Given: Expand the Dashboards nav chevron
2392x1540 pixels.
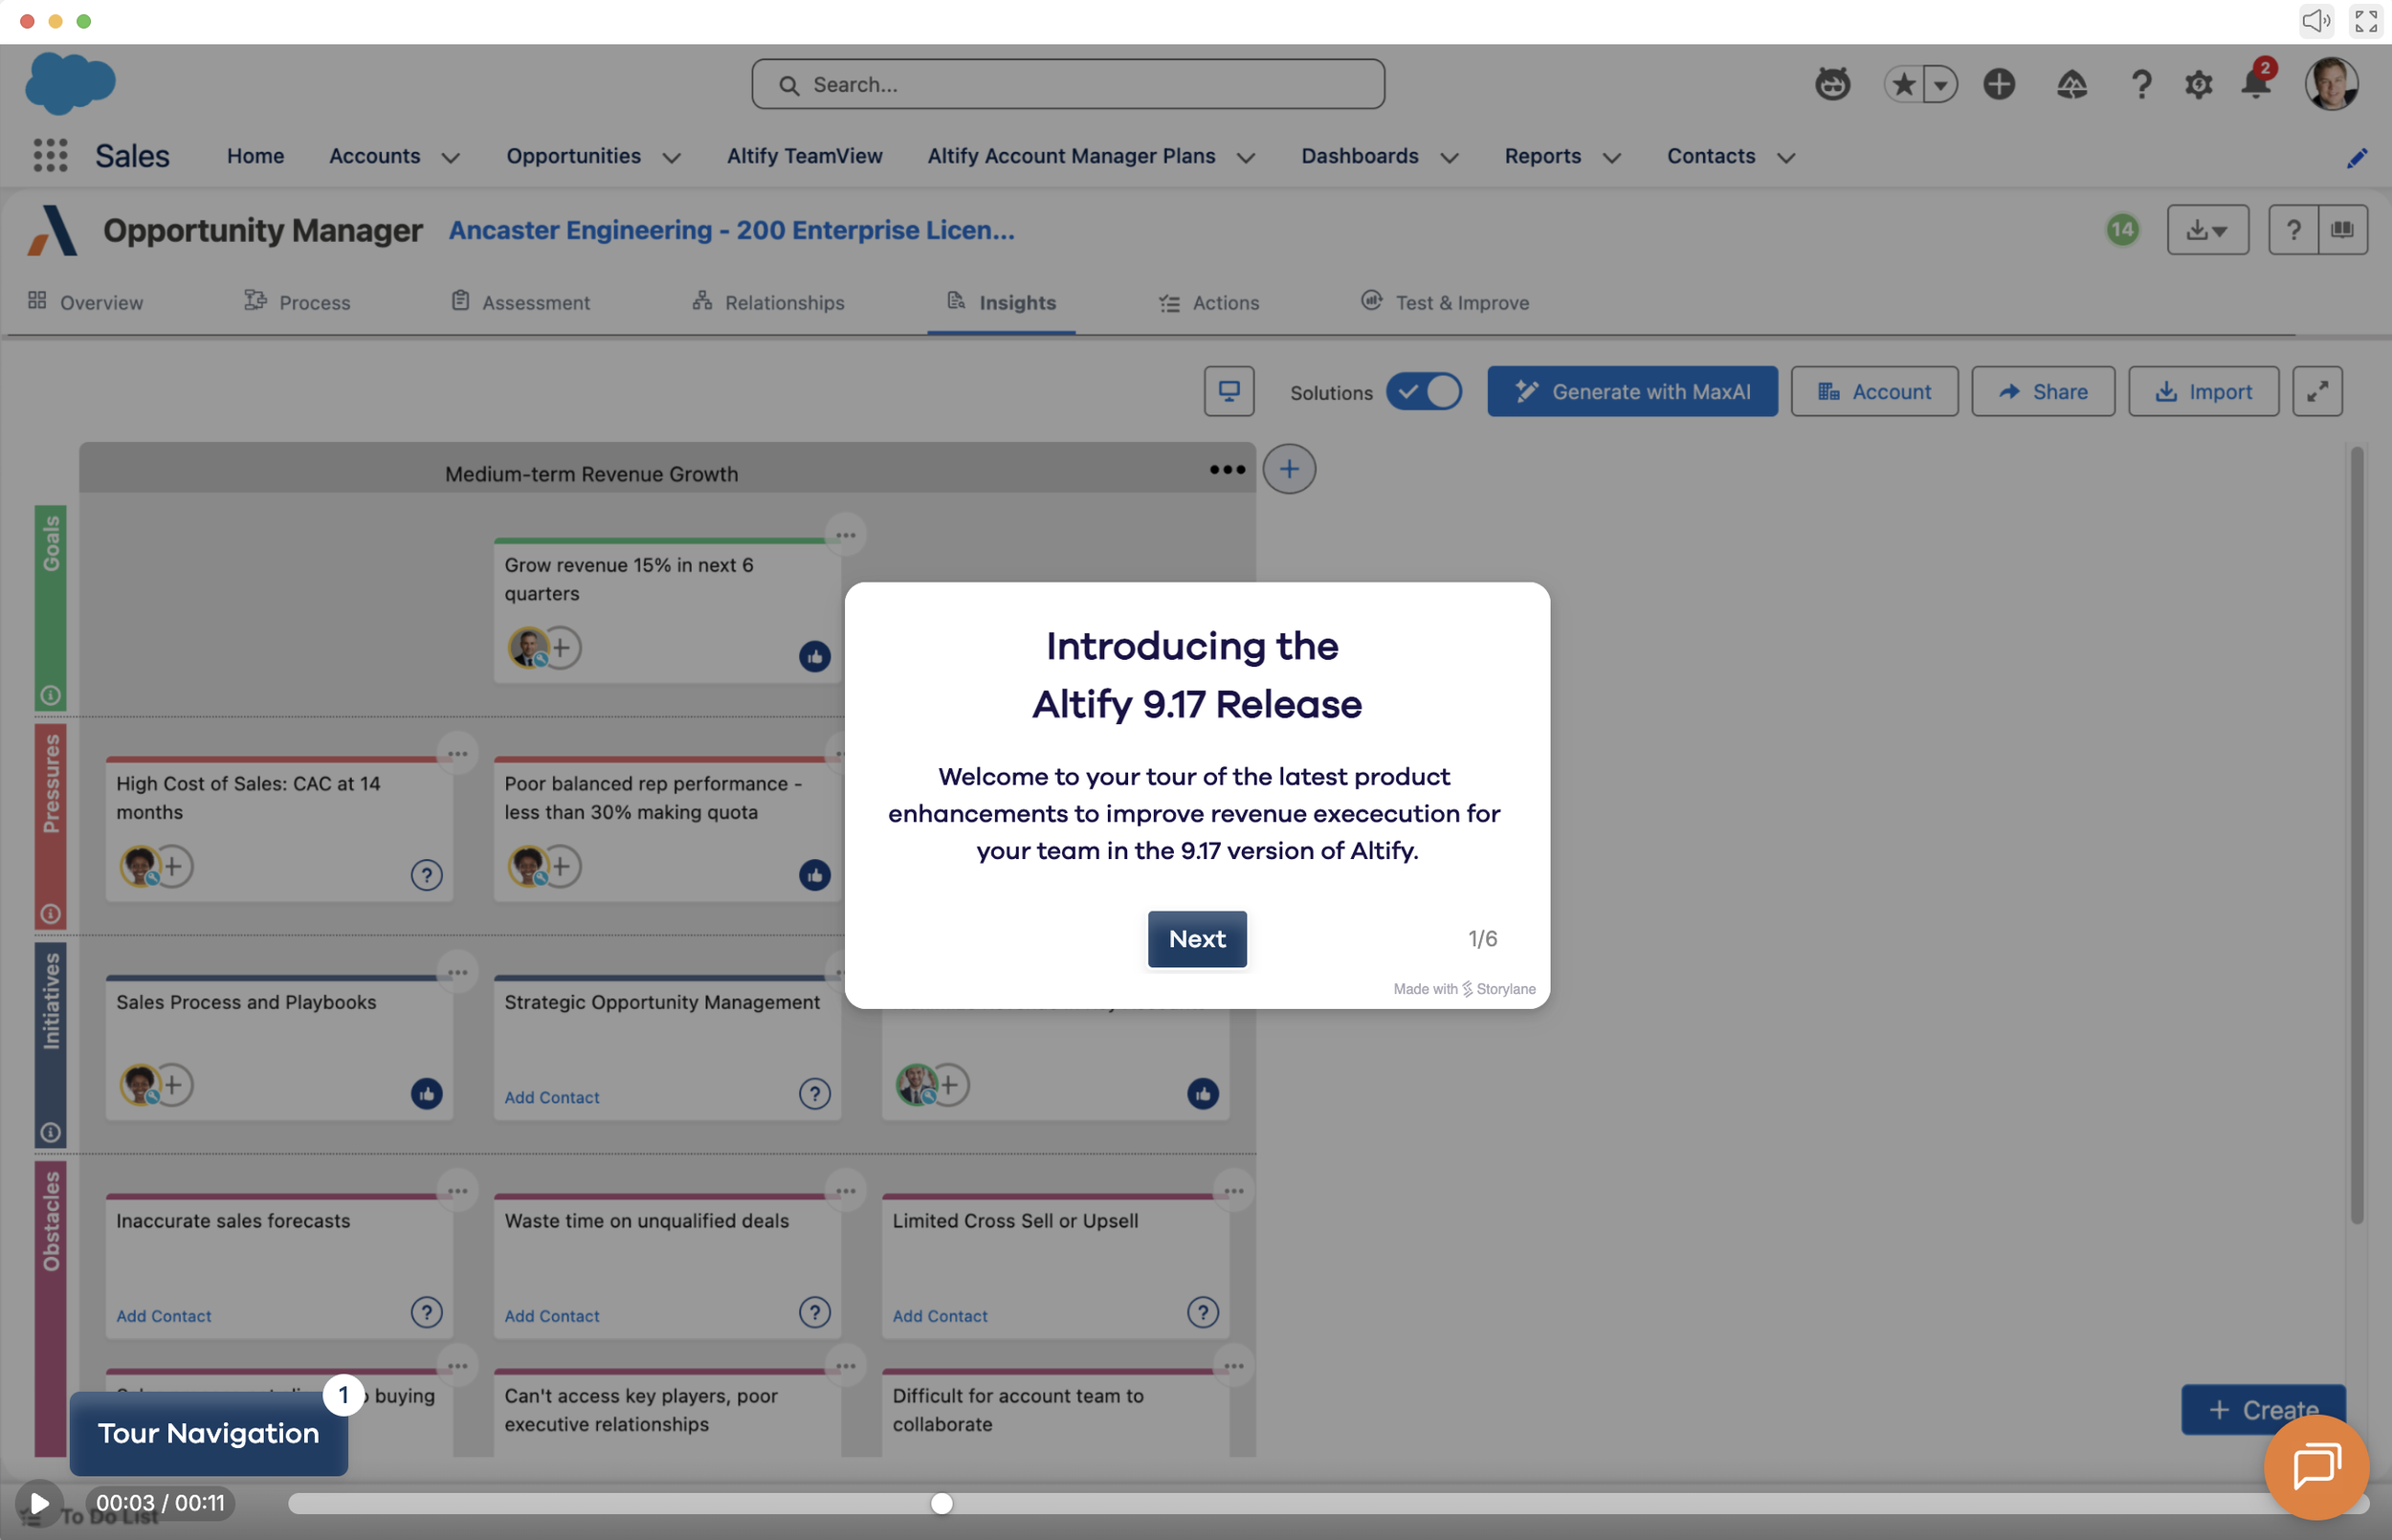Looking at the screenshot, I should (x=1449, y=157).
